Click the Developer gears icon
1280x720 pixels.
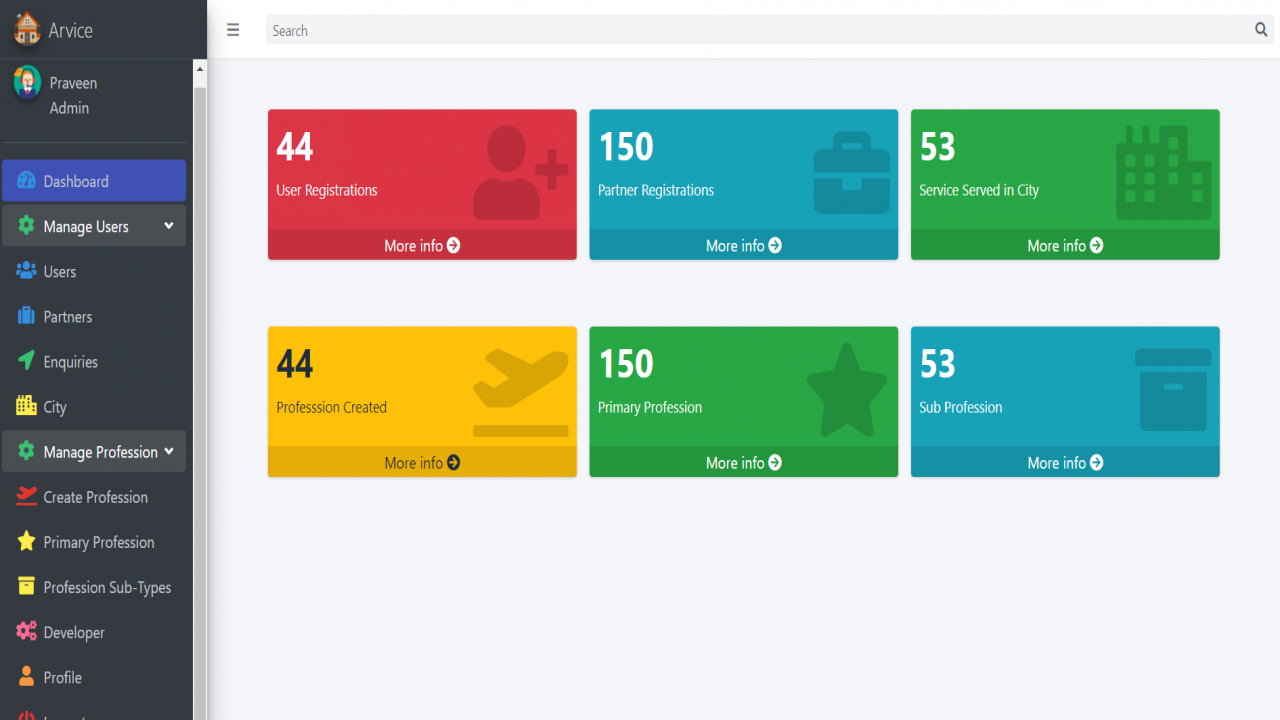(27, 631)
